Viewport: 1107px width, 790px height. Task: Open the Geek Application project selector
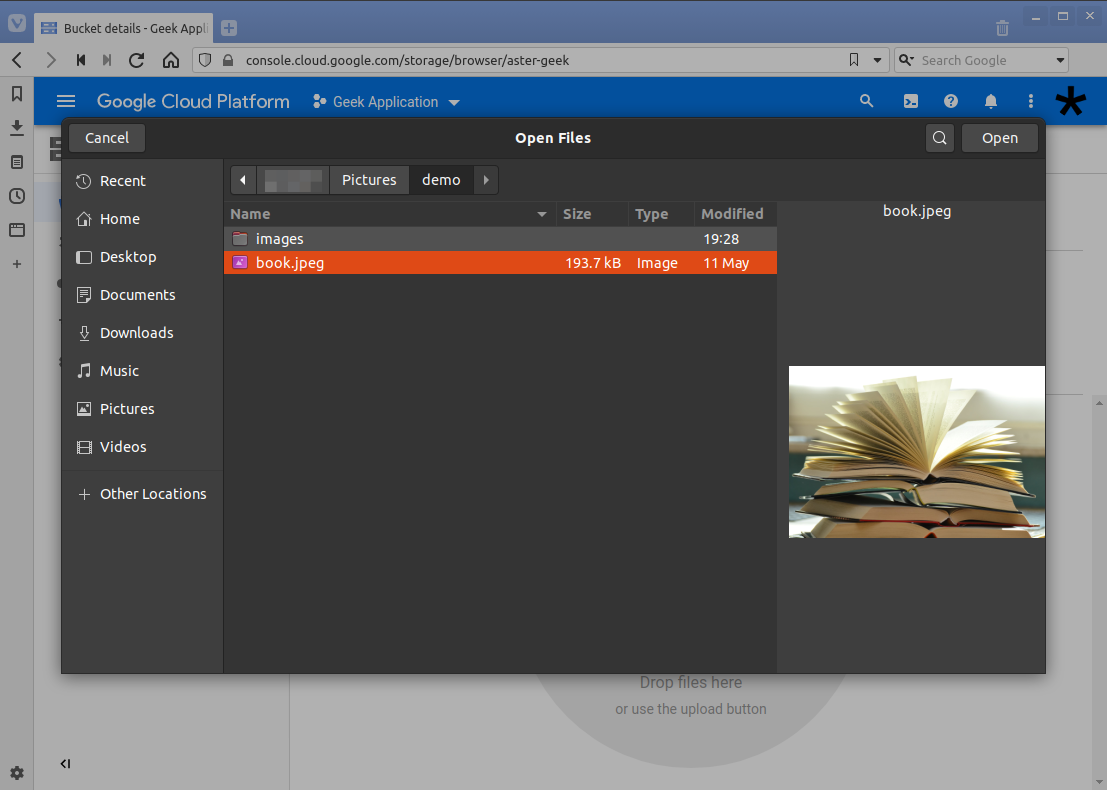point(385,101)
